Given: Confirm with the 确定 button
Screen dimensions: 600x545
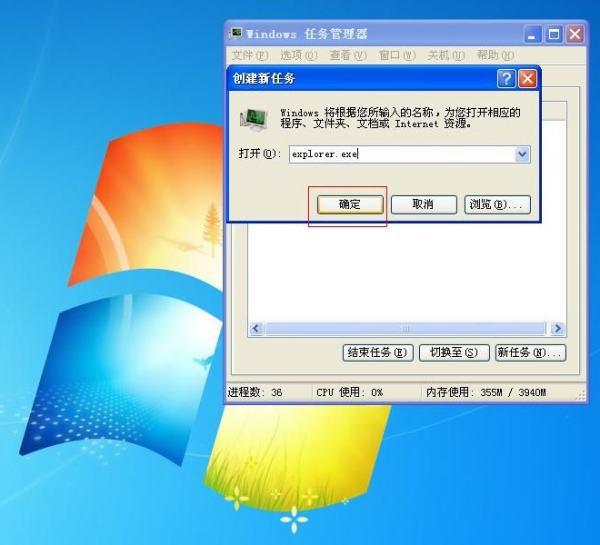Looking at the screenshot, I should pos(350,204).
